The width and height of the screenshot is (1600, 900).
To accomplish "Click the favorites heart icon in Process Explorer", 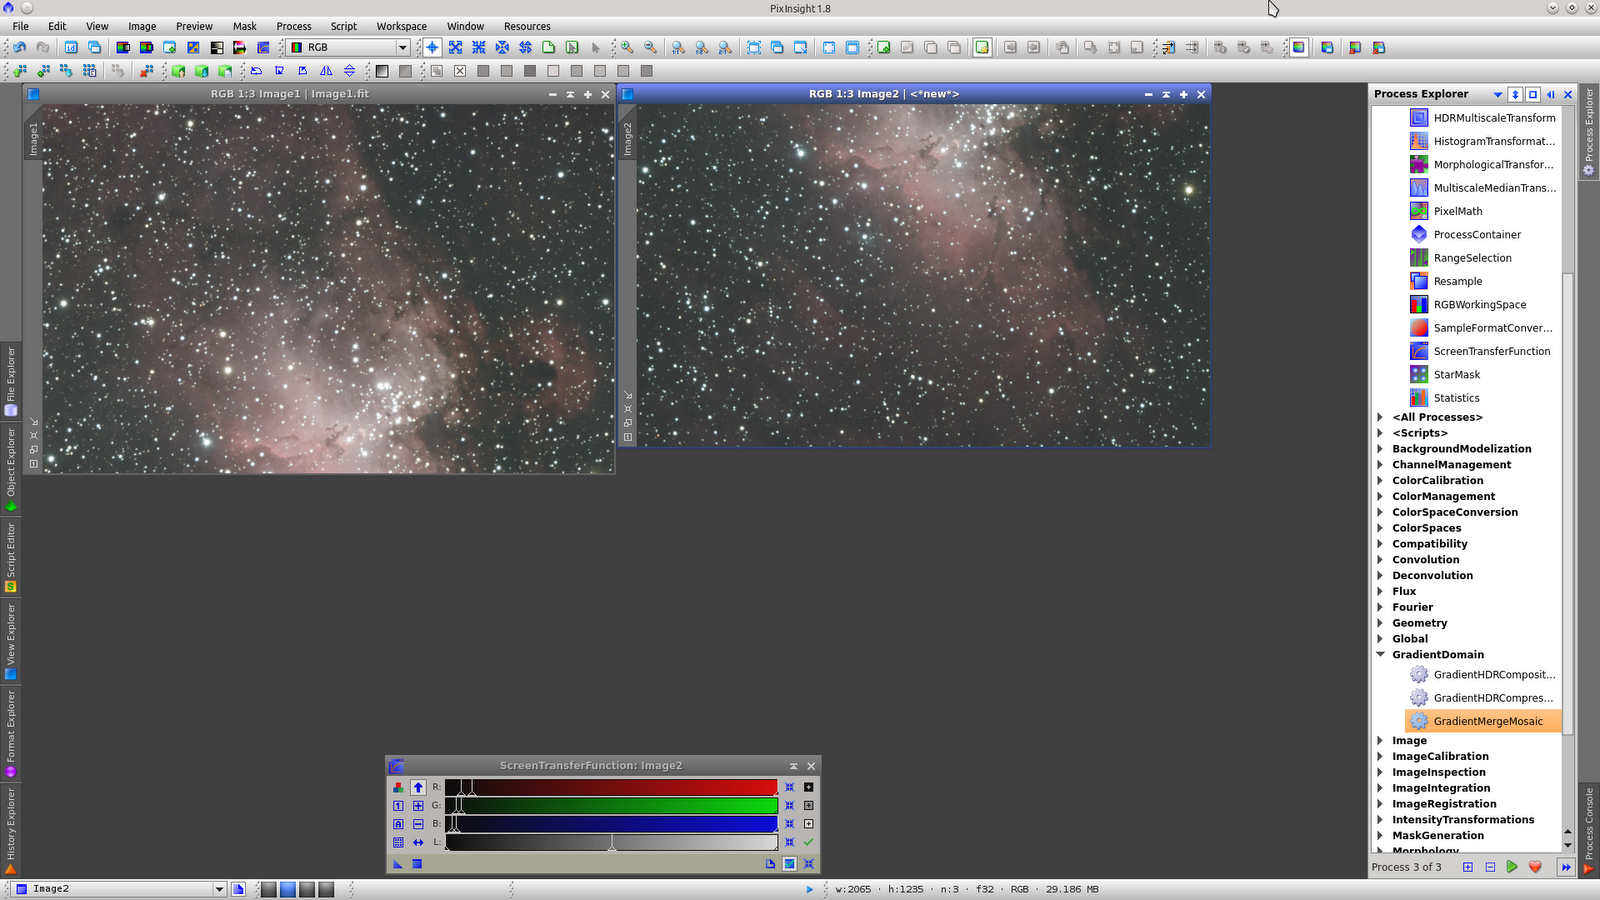I will click(x=1536, y=867).
